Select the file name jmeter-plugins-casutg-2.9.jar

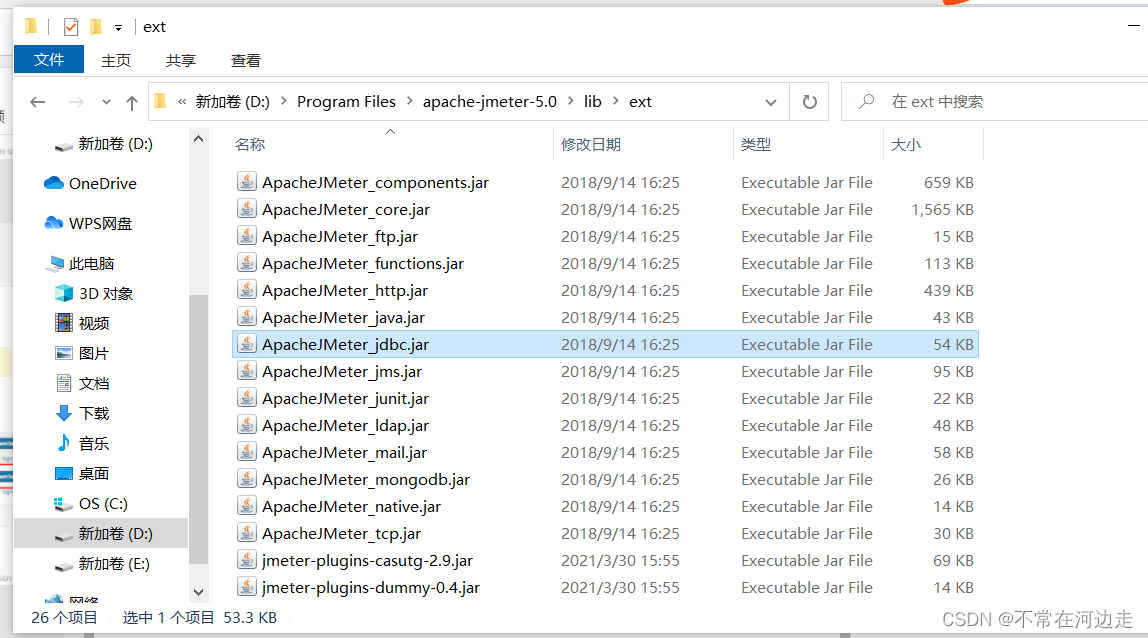point(368,561)
